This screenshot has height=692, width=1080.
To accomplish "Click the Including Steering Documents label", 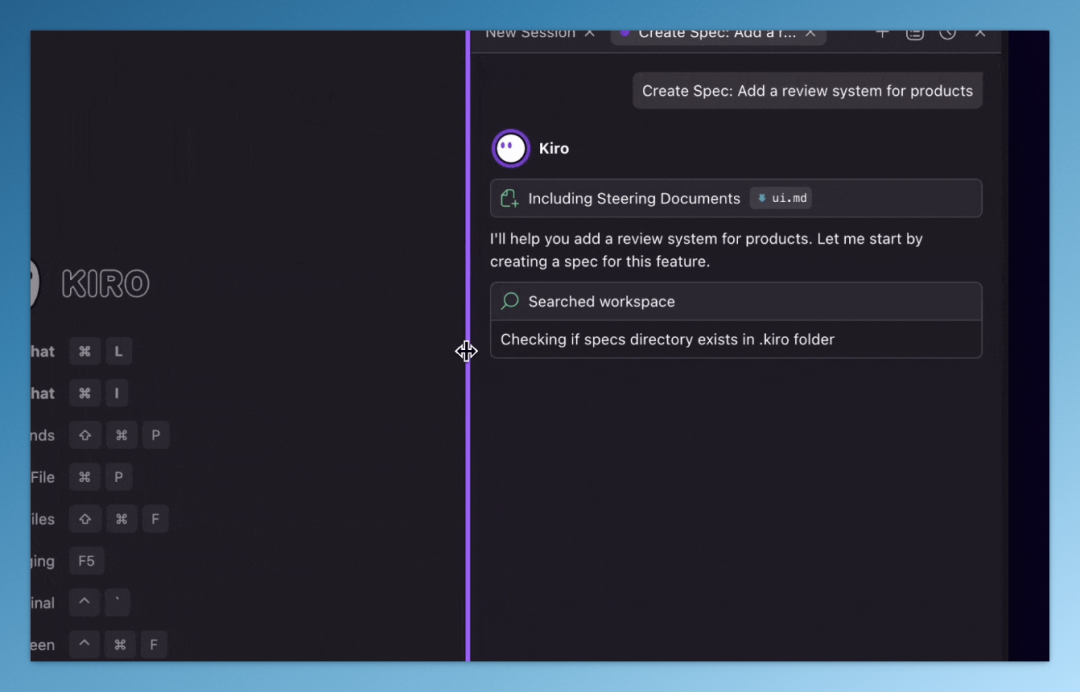I will 634,198.
